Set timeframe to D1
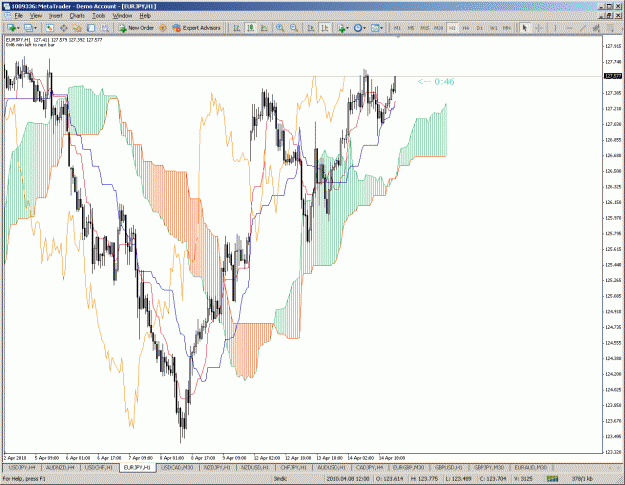Image resolution: width=625 pixels, height=485 pixels. (x=480, y=28)
